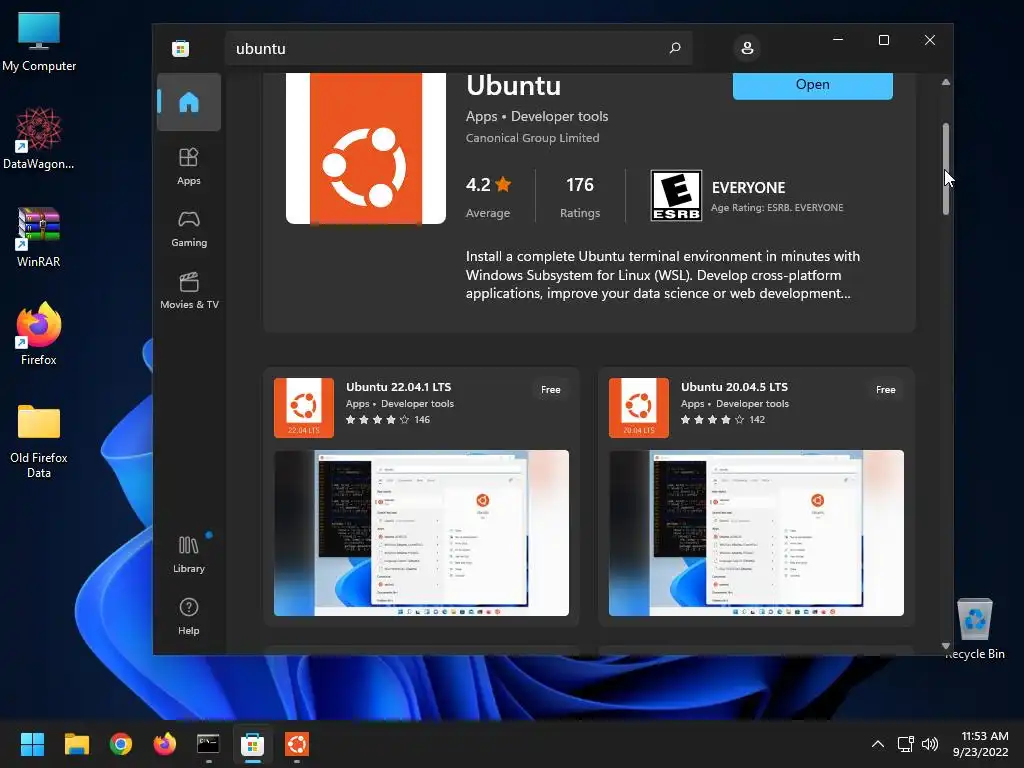
Task: Click the Ubuntu 20.04.5 LTS screenshot thumbnail
Action: 756,533
